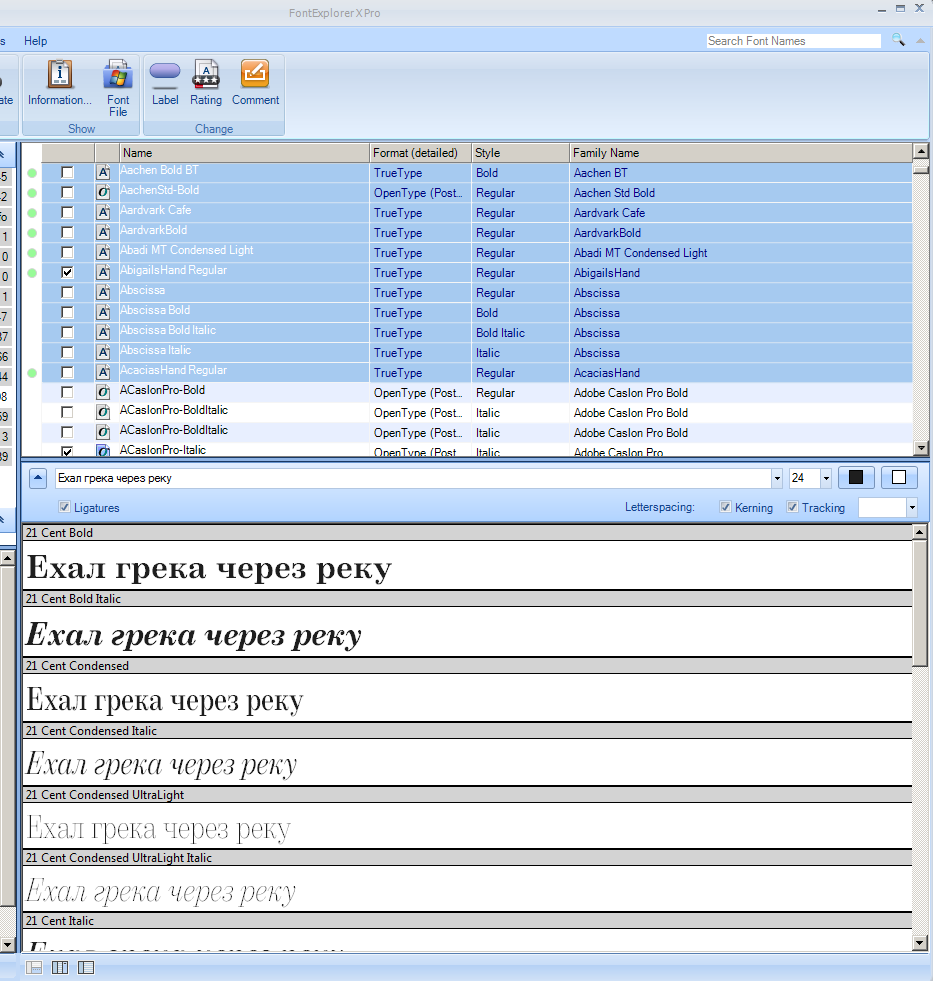The height and width of the screenshot is (981, 933).
Task: Select the Abscissa Italic font row
Action: coord(477,353)
